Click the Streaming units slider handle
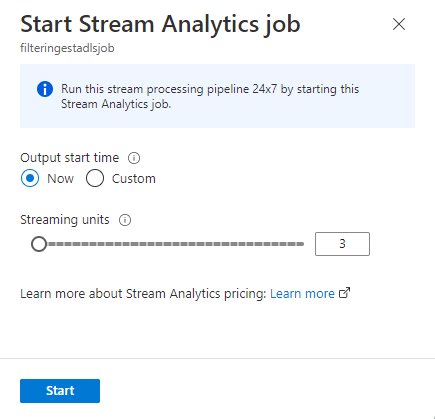Screen dimensions: 435x419 [x=39, y=244]
